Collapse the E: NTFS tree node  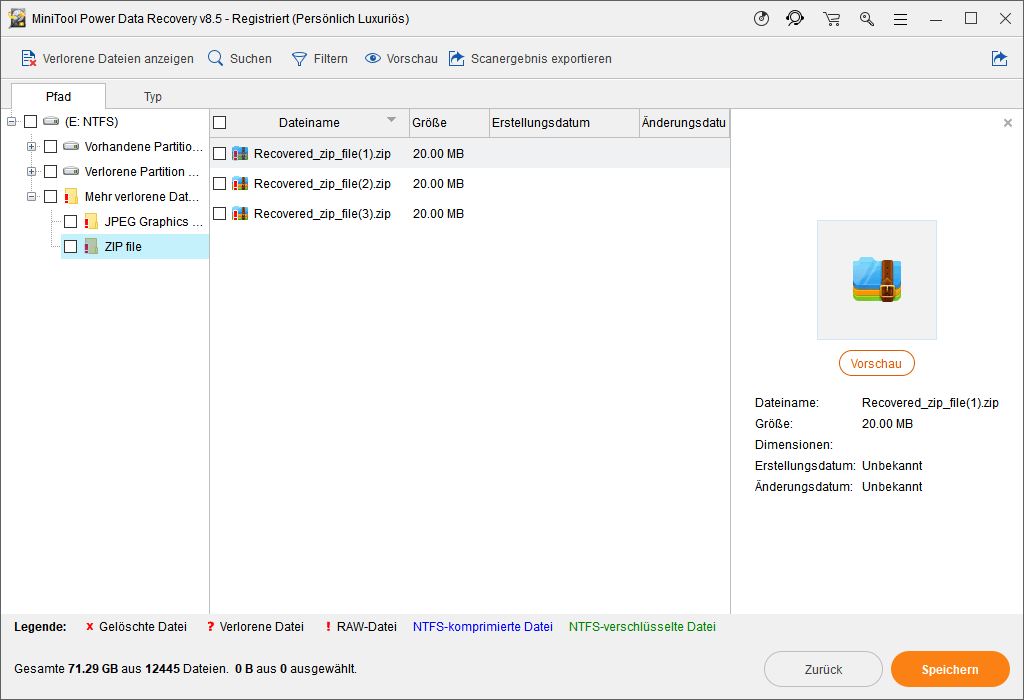pyautogui.click(x=12, y=121)
